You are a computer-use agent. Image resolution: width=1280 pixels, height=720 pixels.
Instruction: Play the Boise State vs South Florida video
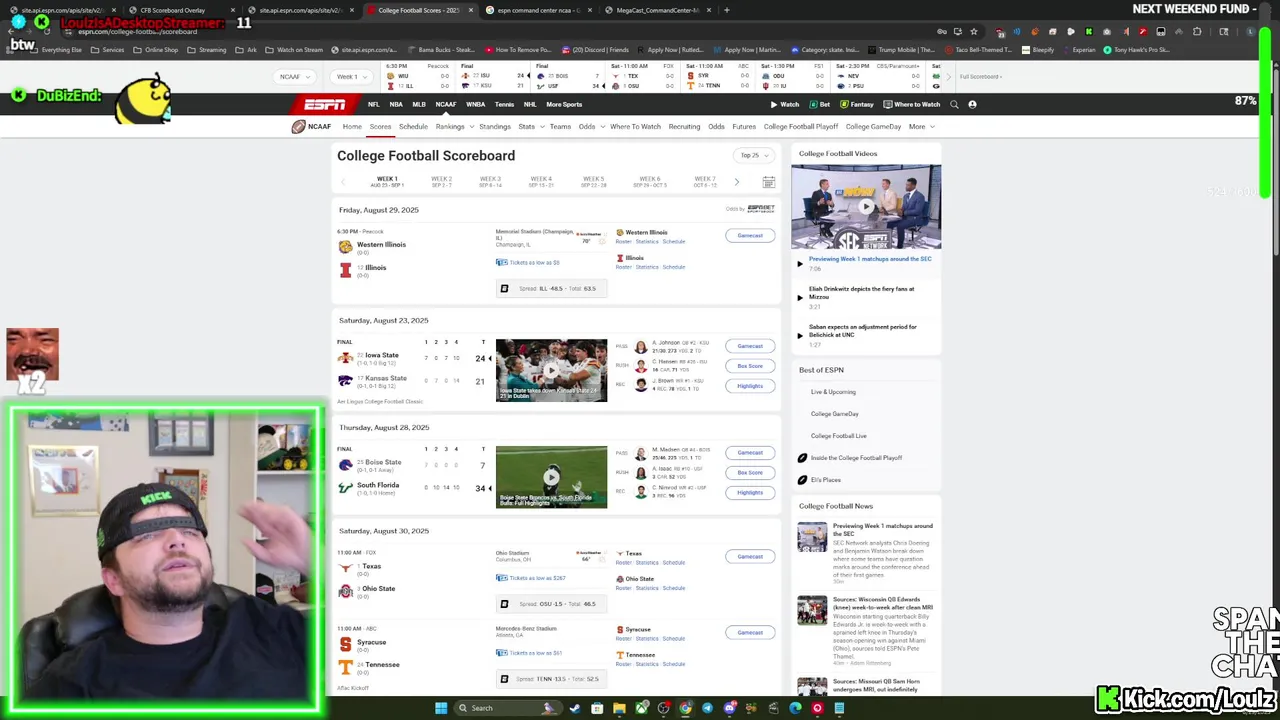pyautogui.click(x=551, y=477)
